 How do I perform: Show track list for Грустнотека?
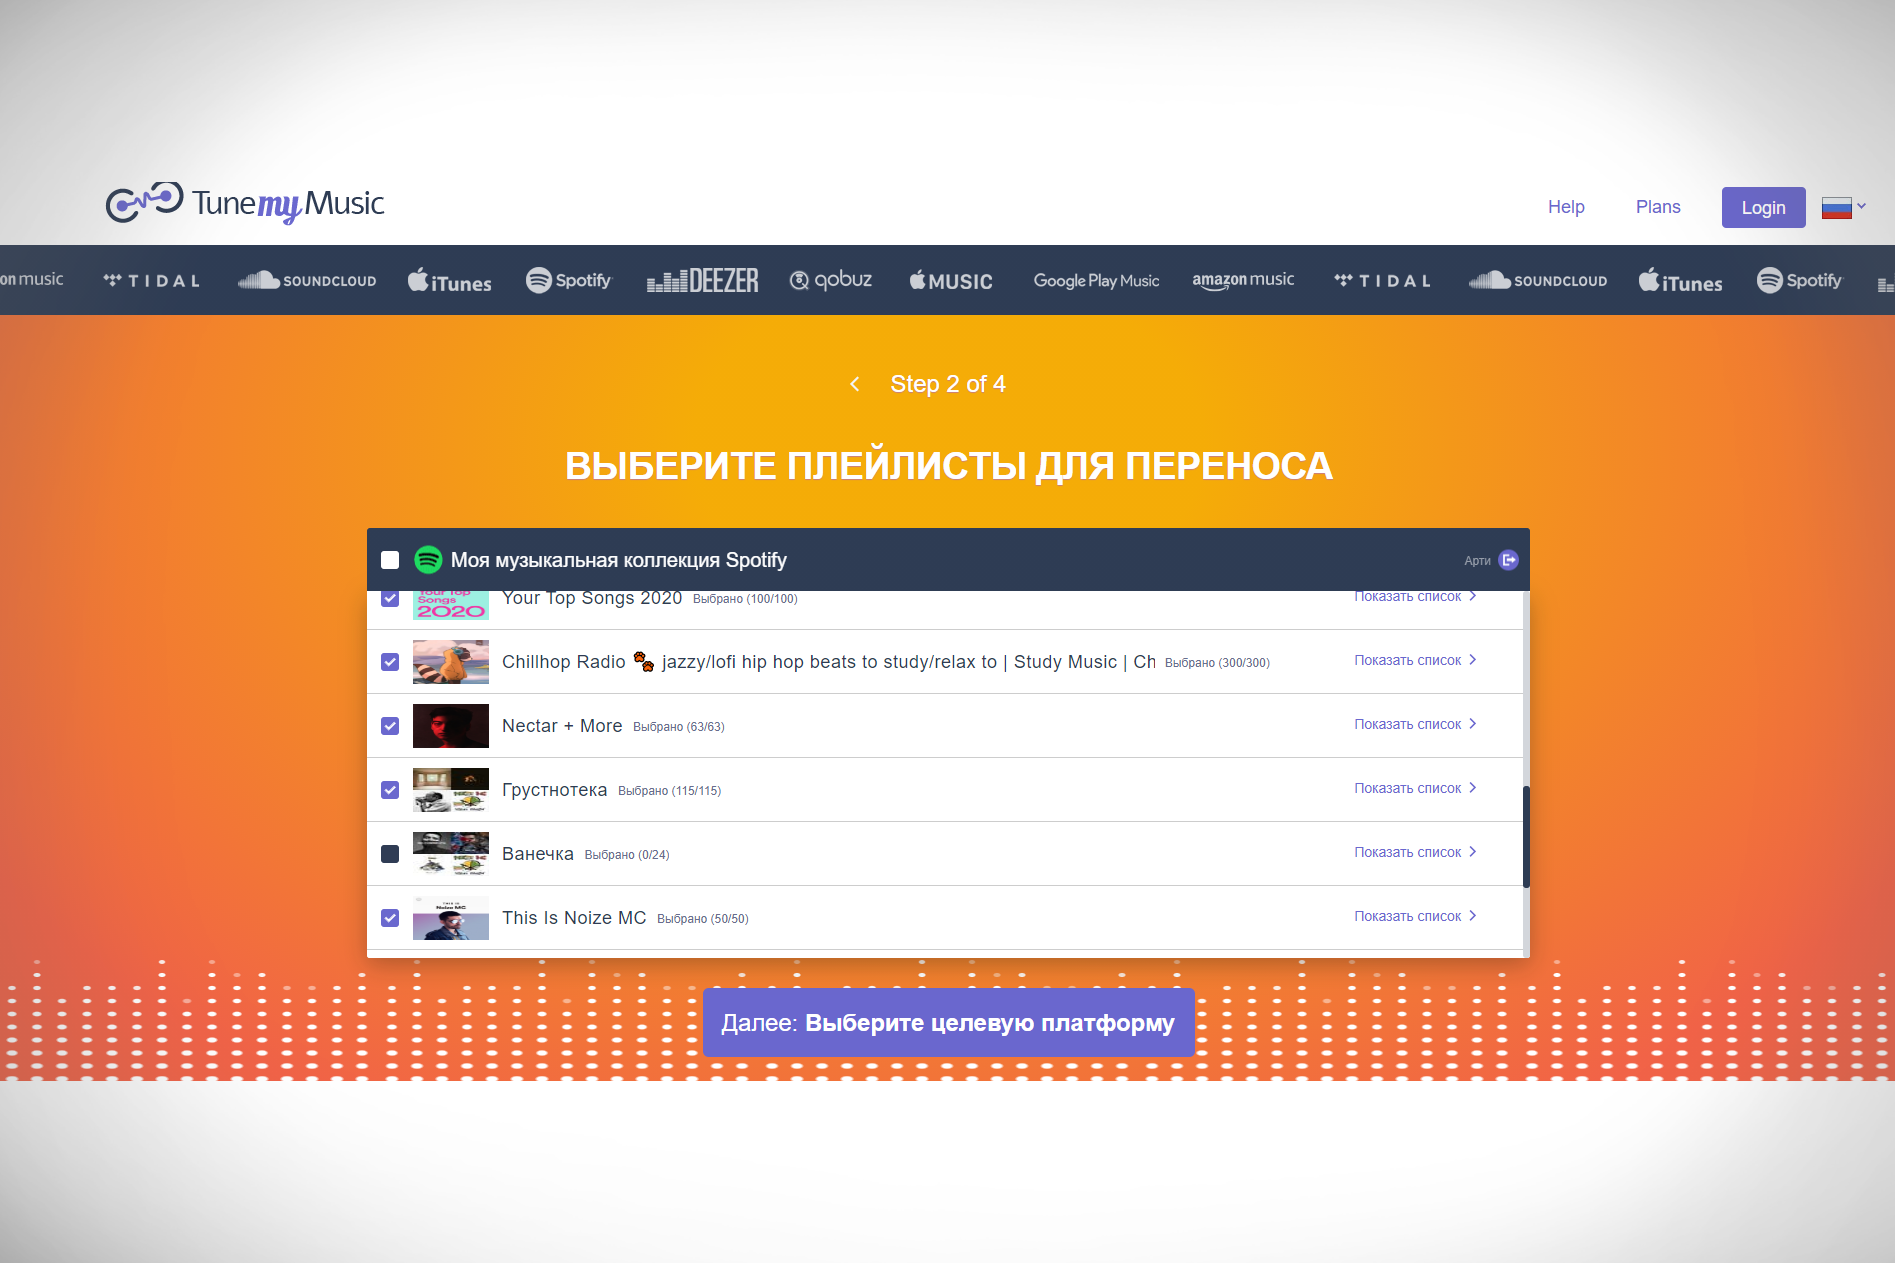pyautogui.click(x=1415, y=788)
